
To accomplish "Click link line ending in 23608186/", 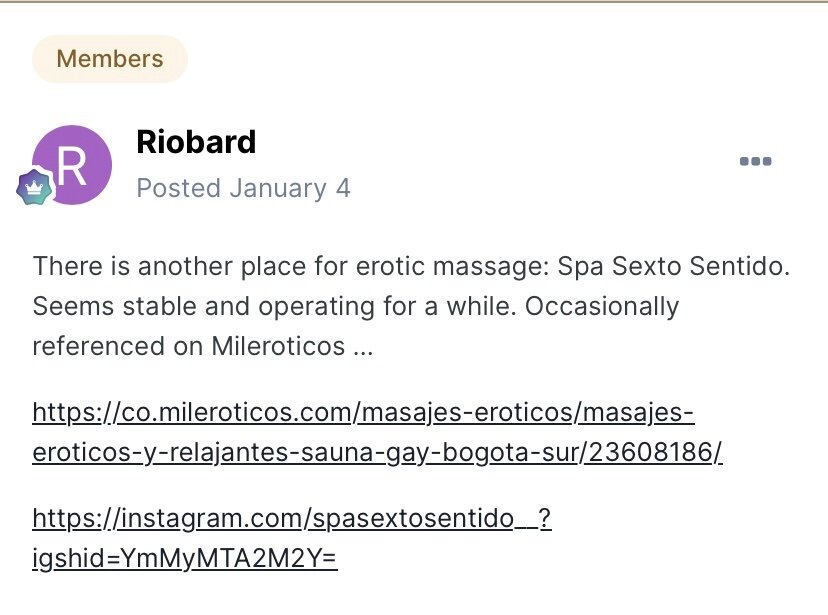I will coord(377,452).
